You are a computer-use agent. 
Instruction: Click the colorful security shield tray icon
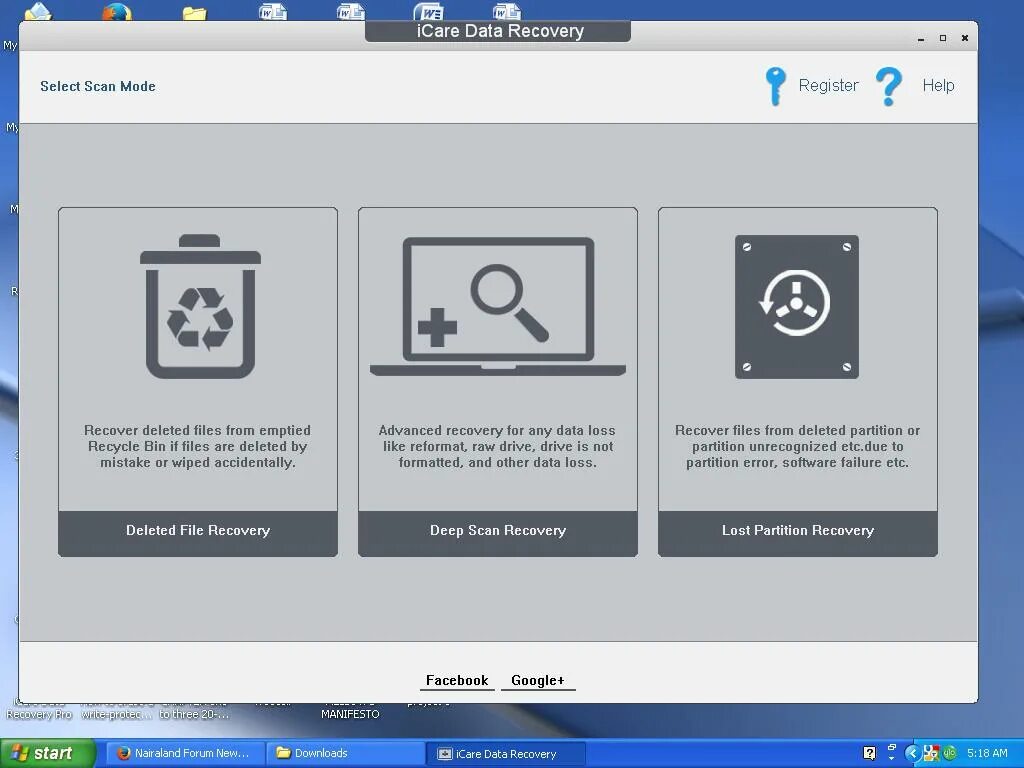(x=931, y=754)
